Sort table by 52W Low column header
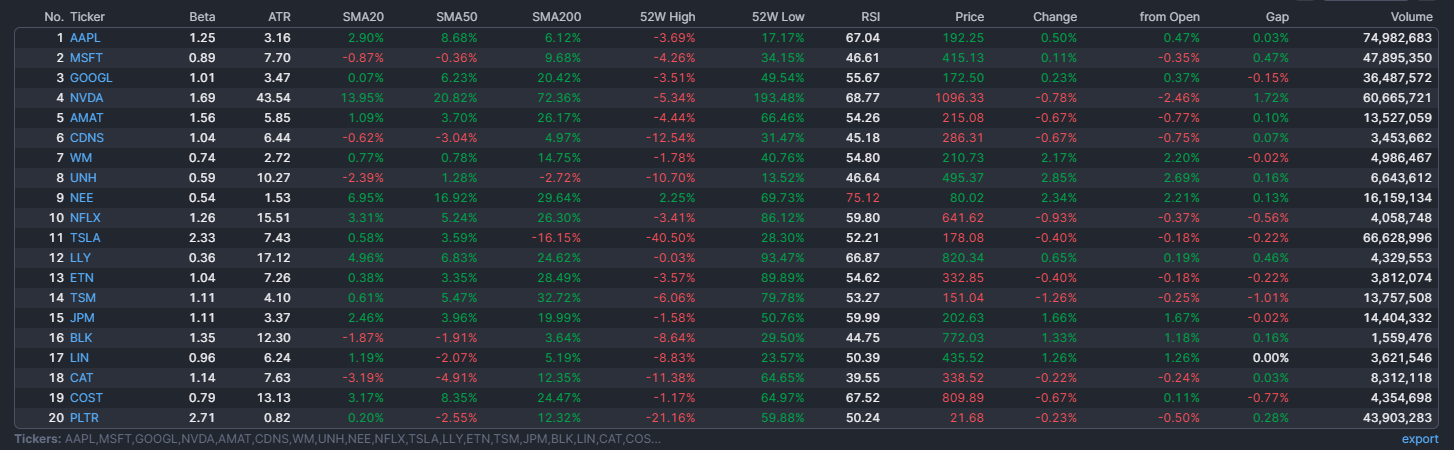Screen dimensions: 1454x450 [779, 17]
